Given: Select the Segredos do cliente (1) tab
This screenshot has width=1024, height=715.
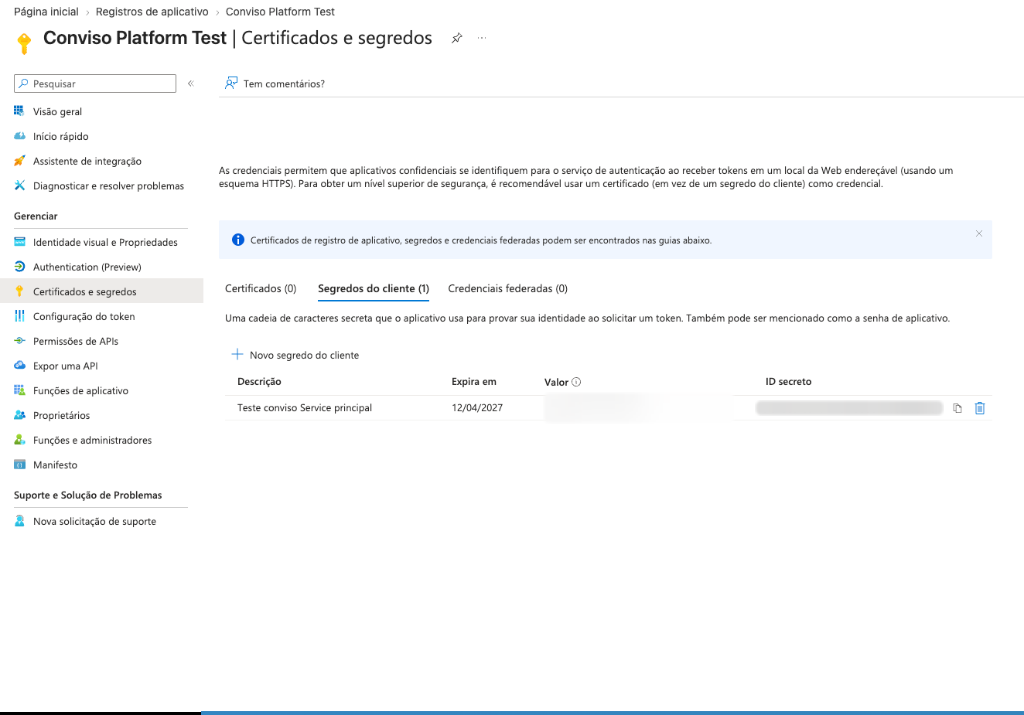Looking at the screenshot, I should tap(374, 289).
